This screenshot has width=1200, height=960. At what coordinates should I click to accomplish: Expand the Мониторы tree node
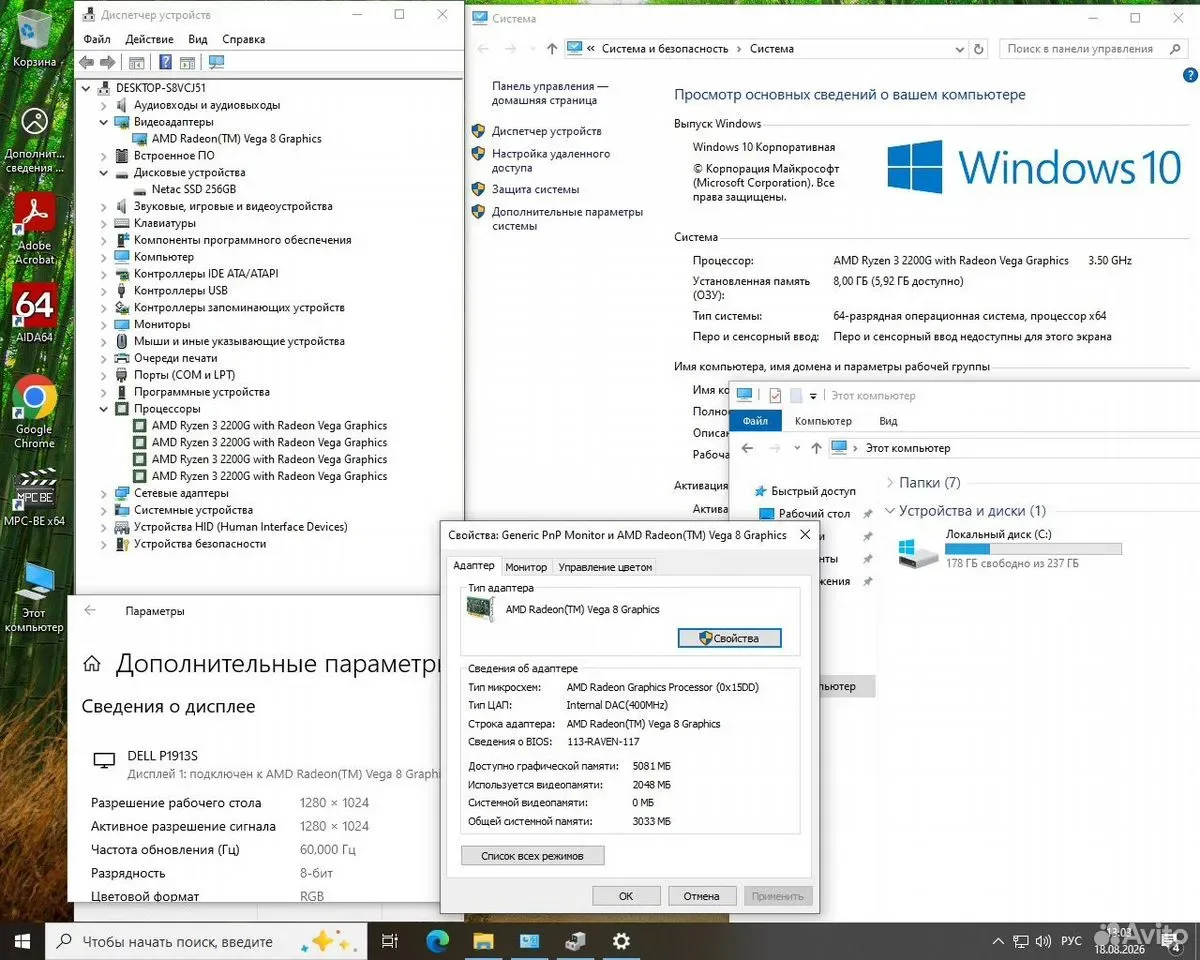[104, 324]
